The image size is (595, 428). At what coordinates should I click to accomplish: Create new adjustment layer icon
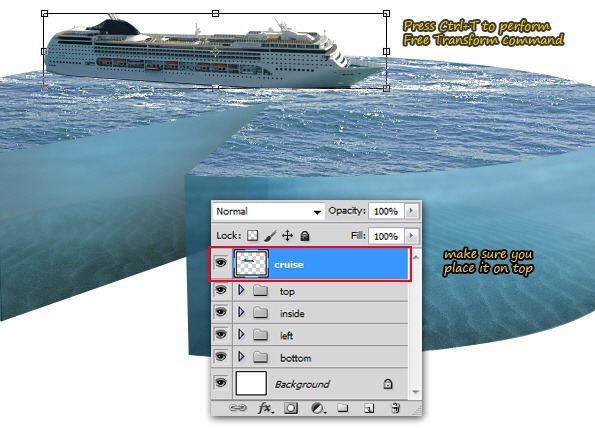pos(318,408)
